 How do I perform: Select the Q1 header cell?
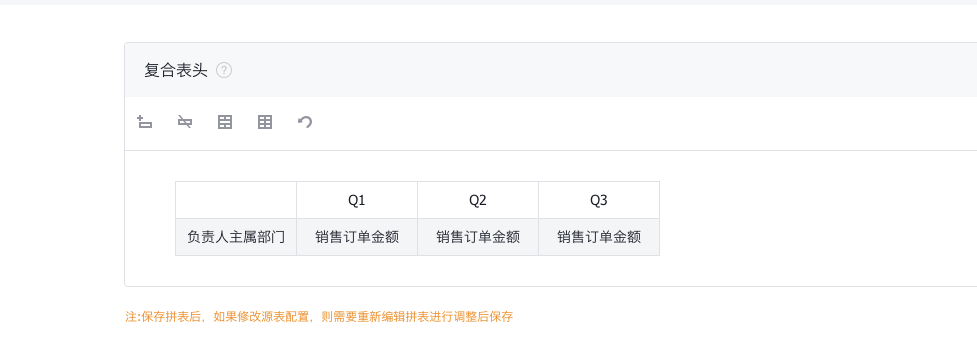(x=357, y=200)
